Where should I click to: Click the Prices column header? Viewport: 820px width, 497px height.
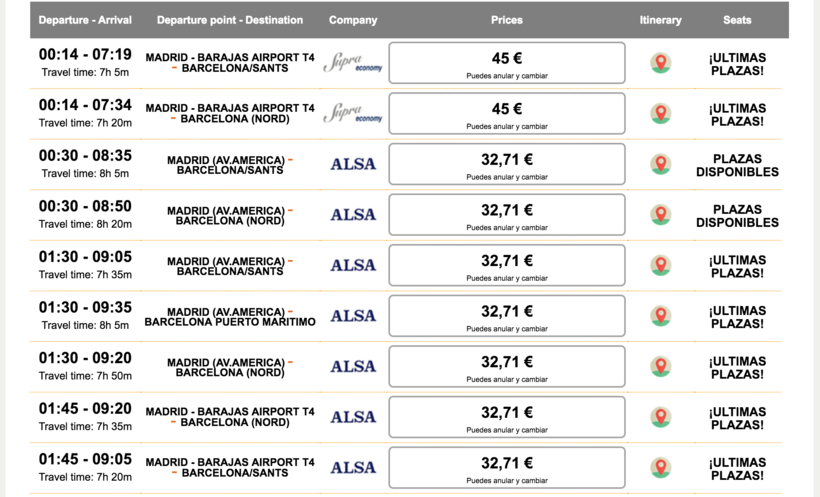coord(507,20)
